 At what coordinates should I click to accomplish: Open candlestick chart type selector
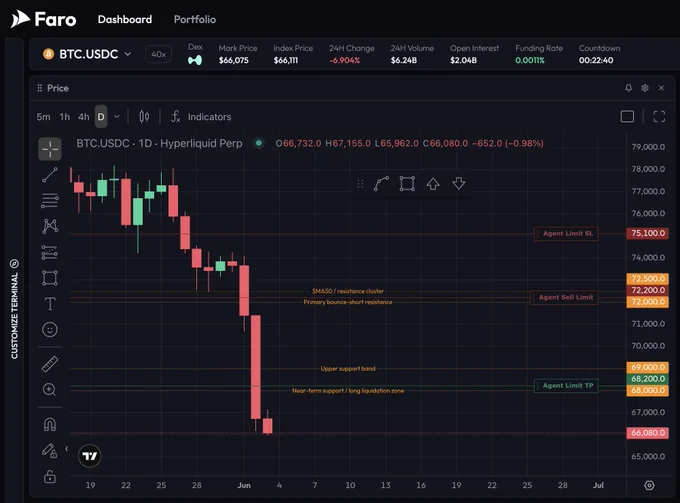coord(144,117)
